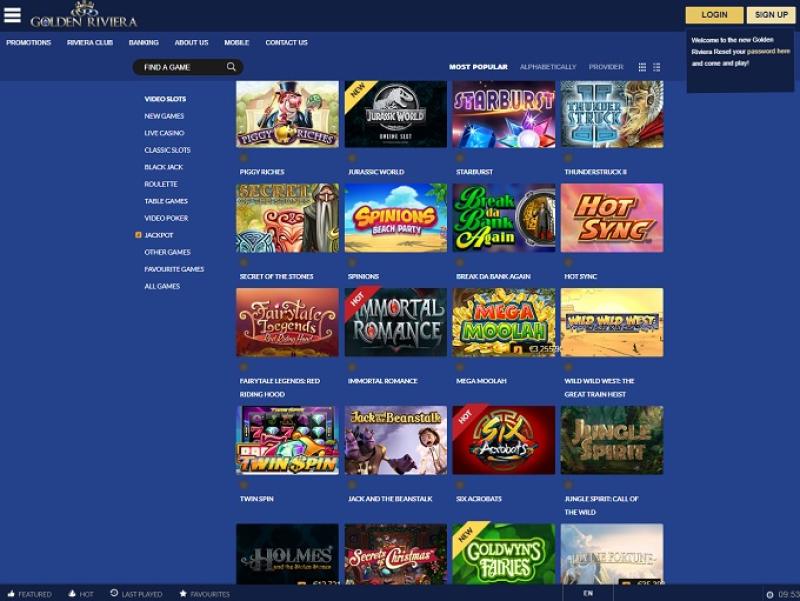Screen dimensions: 800x601
Task: Click the Favourites star icon in bottom bar
Action: pos(183,594)
